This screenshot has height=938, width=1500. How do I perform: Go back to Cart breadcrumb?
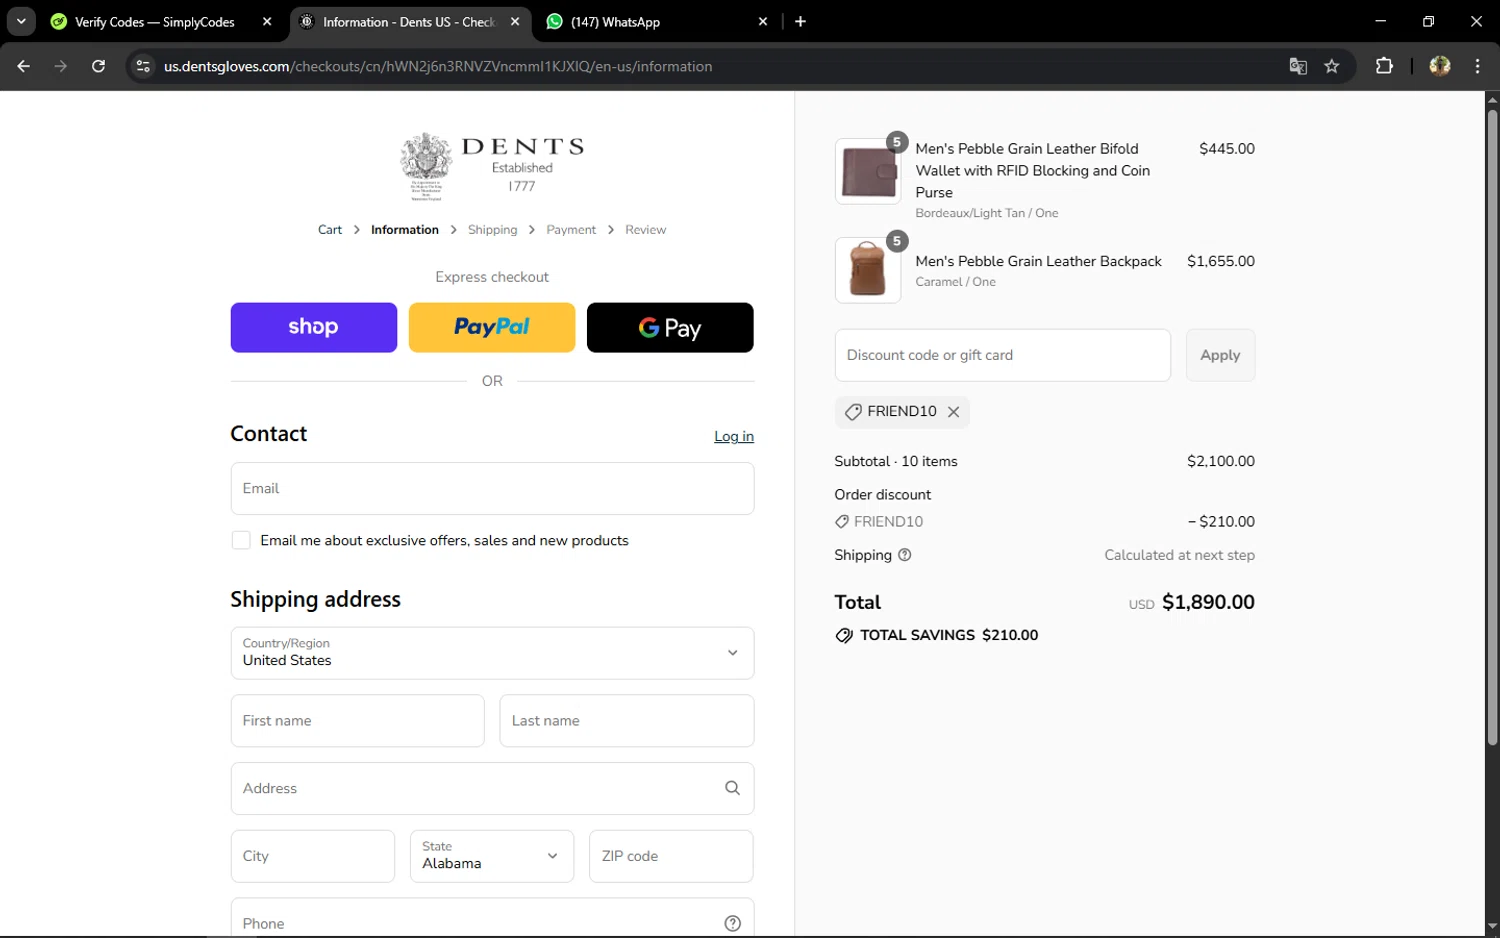[x=330, y=230]
